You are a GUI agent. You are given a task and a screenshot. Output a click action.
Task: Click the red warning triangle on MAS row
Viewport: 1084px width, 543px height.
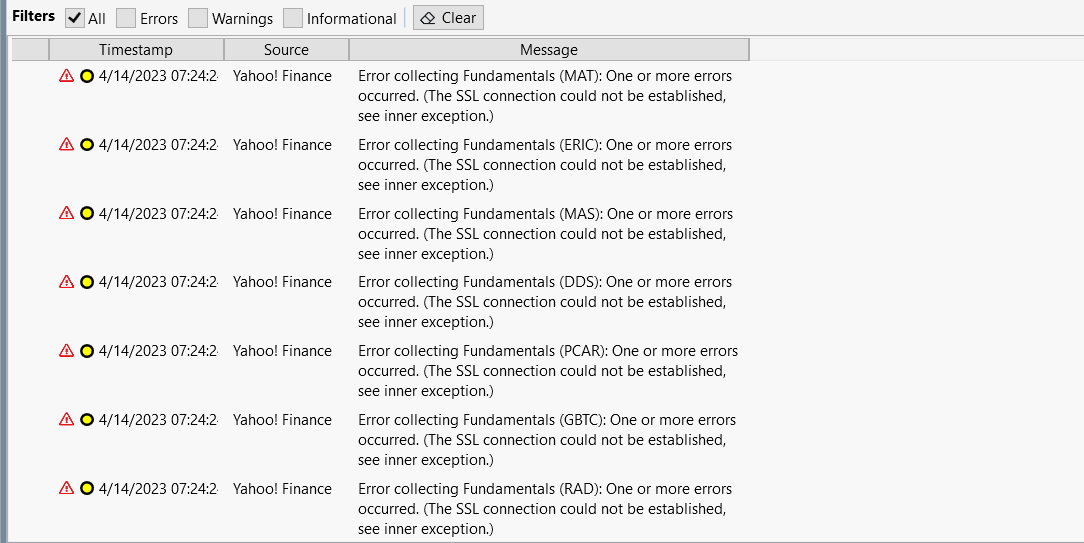point(66,213)
